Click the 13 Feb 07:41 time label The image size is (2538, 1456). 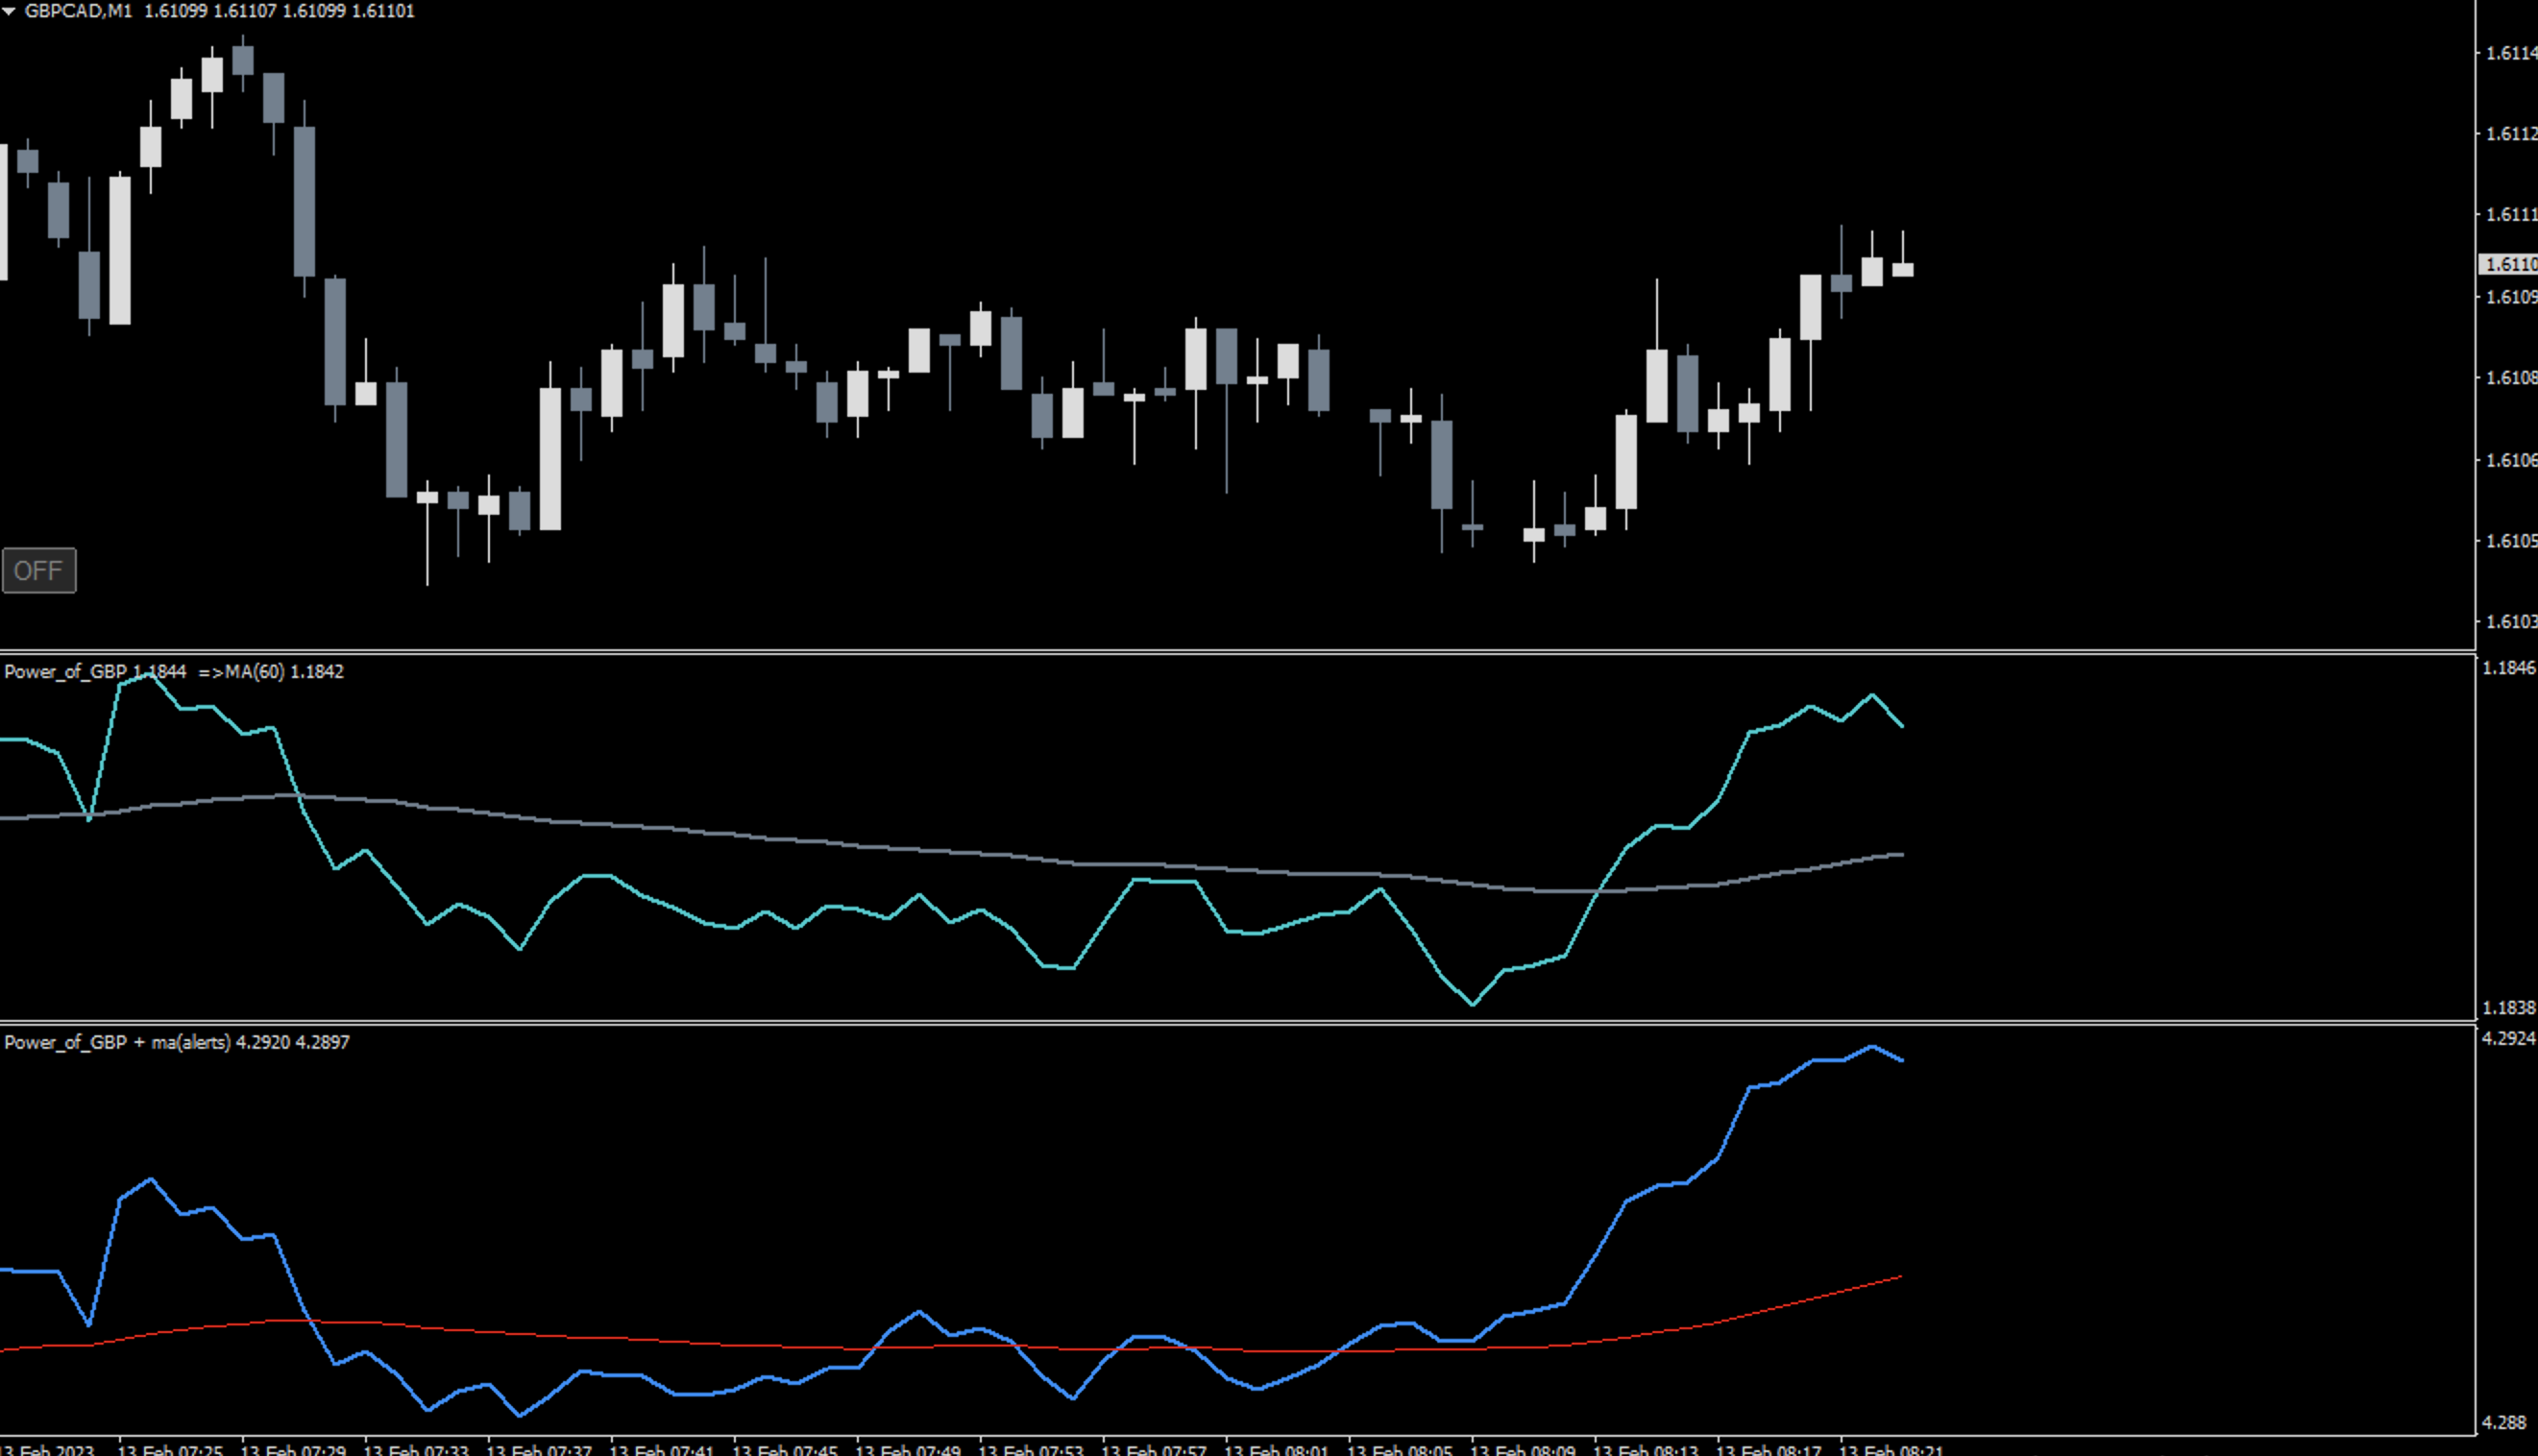(661, 1449)
